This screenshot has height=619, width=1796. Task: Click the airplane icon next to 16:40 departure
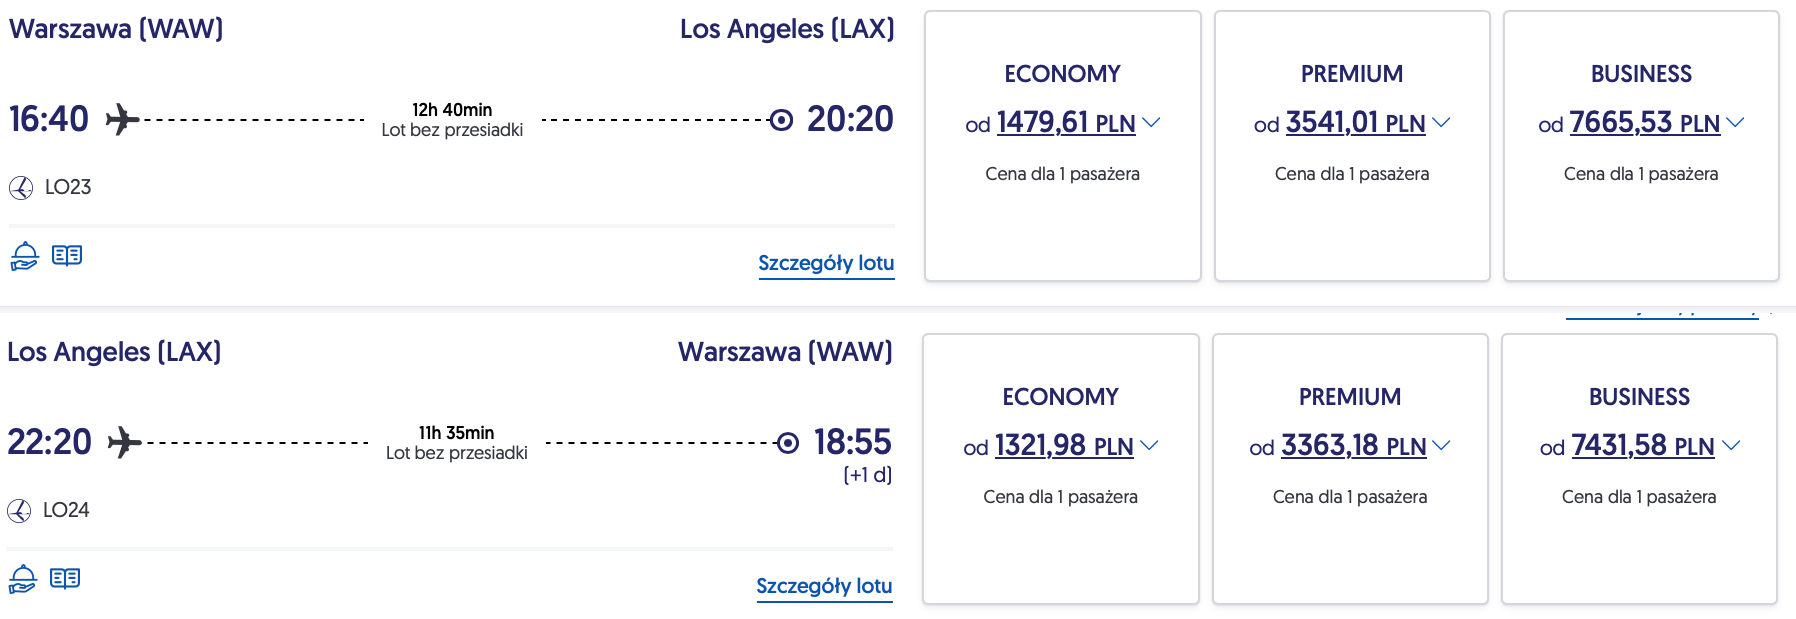(x=122, y=119)
